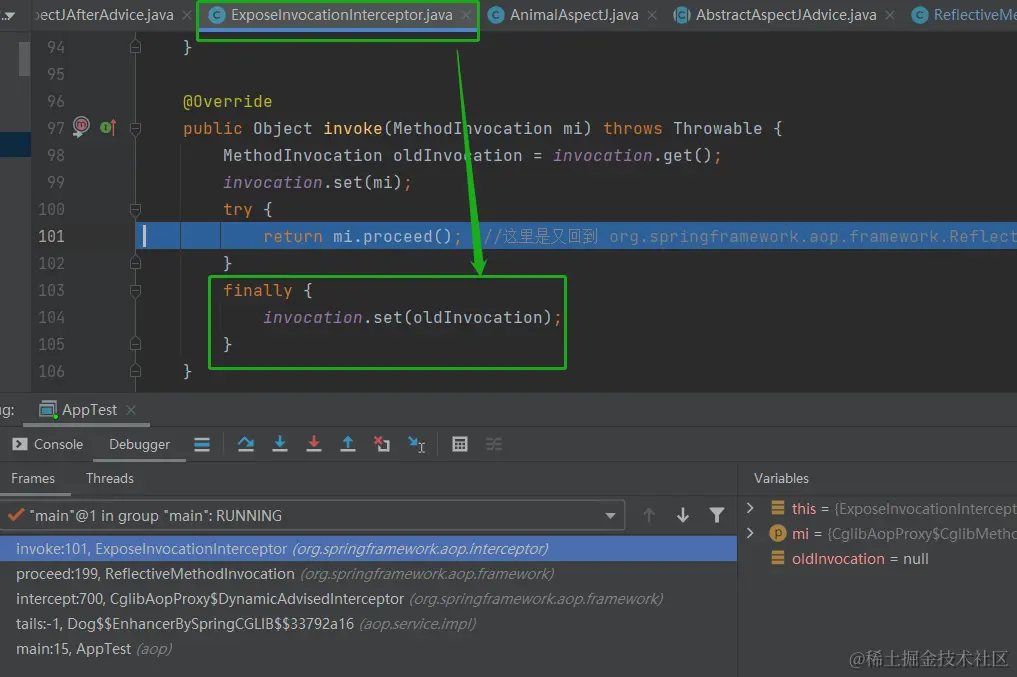Switch to the Console tab

(x=58, y=444)
